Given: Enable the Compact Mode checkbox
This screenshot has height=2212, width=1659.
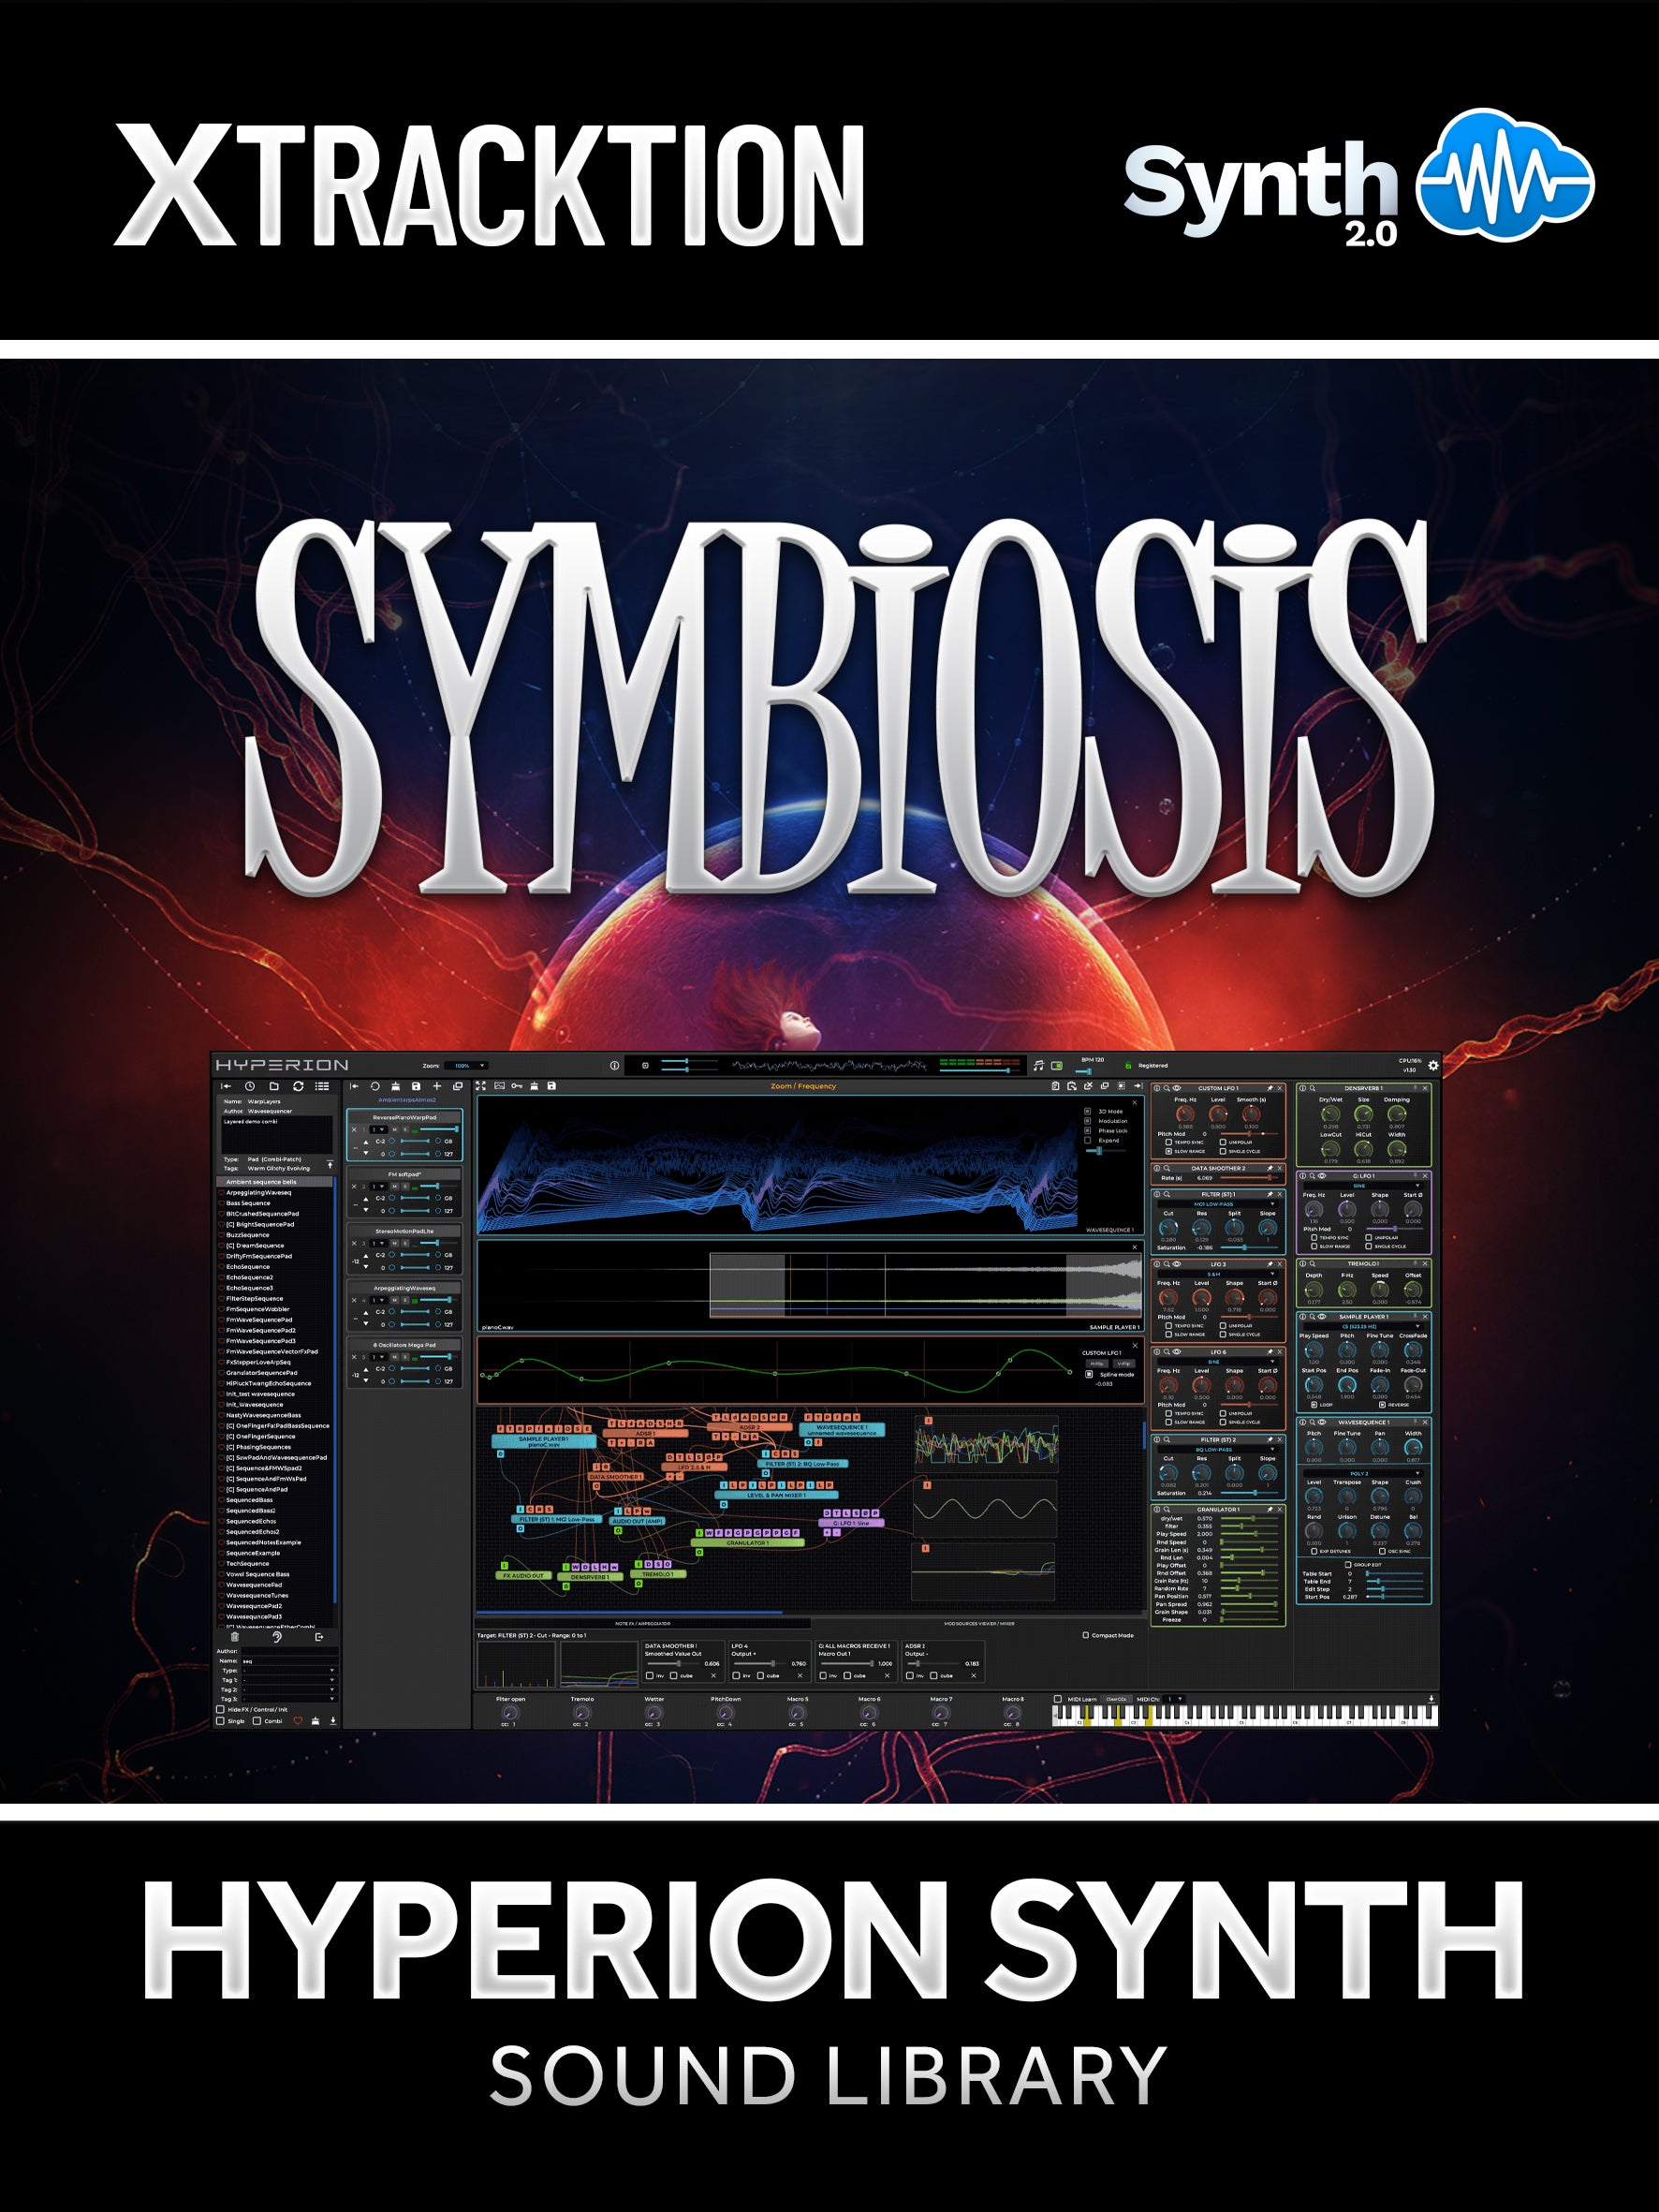Looking at the screenshot, I should [1086, 1636].
